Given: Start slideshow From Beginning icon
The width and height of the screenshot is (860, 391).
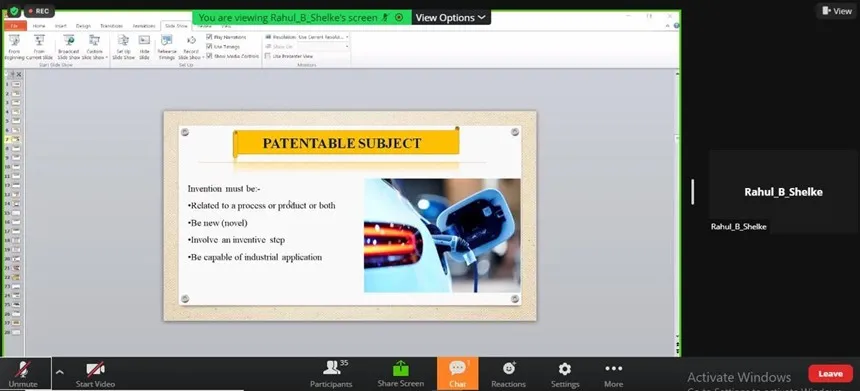Looking at the screenshot, I should [14, 40].
